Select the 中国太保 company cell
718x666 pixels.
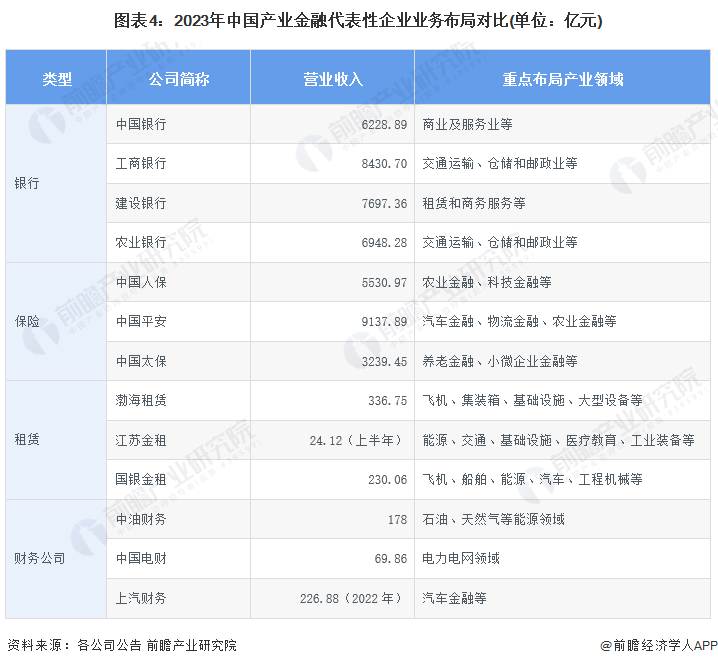click(179, 361)
